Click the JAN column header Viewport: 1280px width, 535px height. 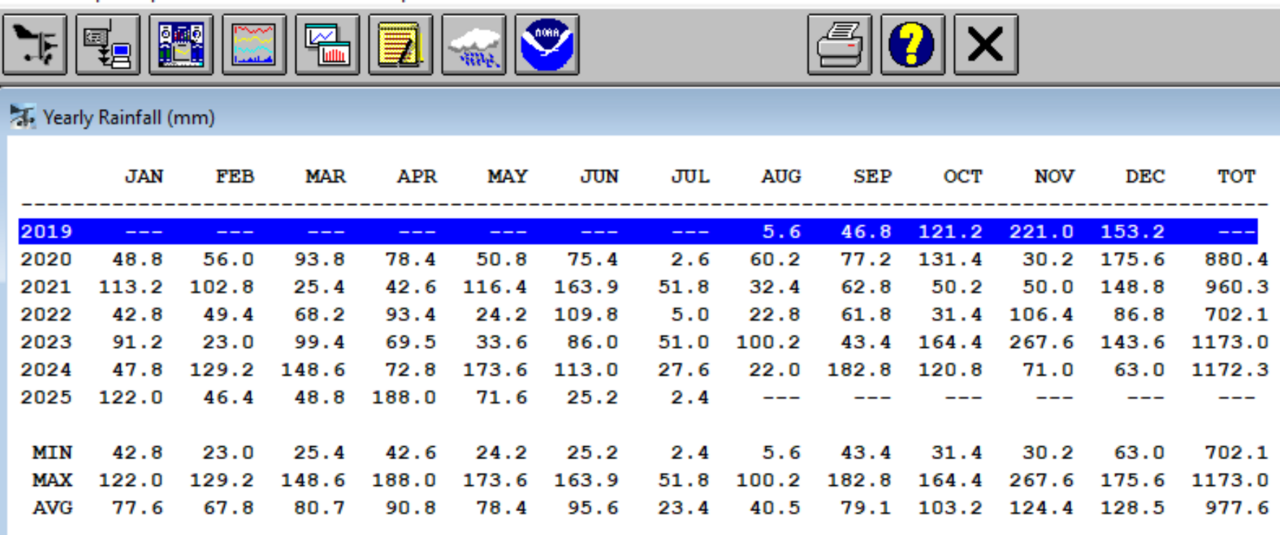point(144,177)
